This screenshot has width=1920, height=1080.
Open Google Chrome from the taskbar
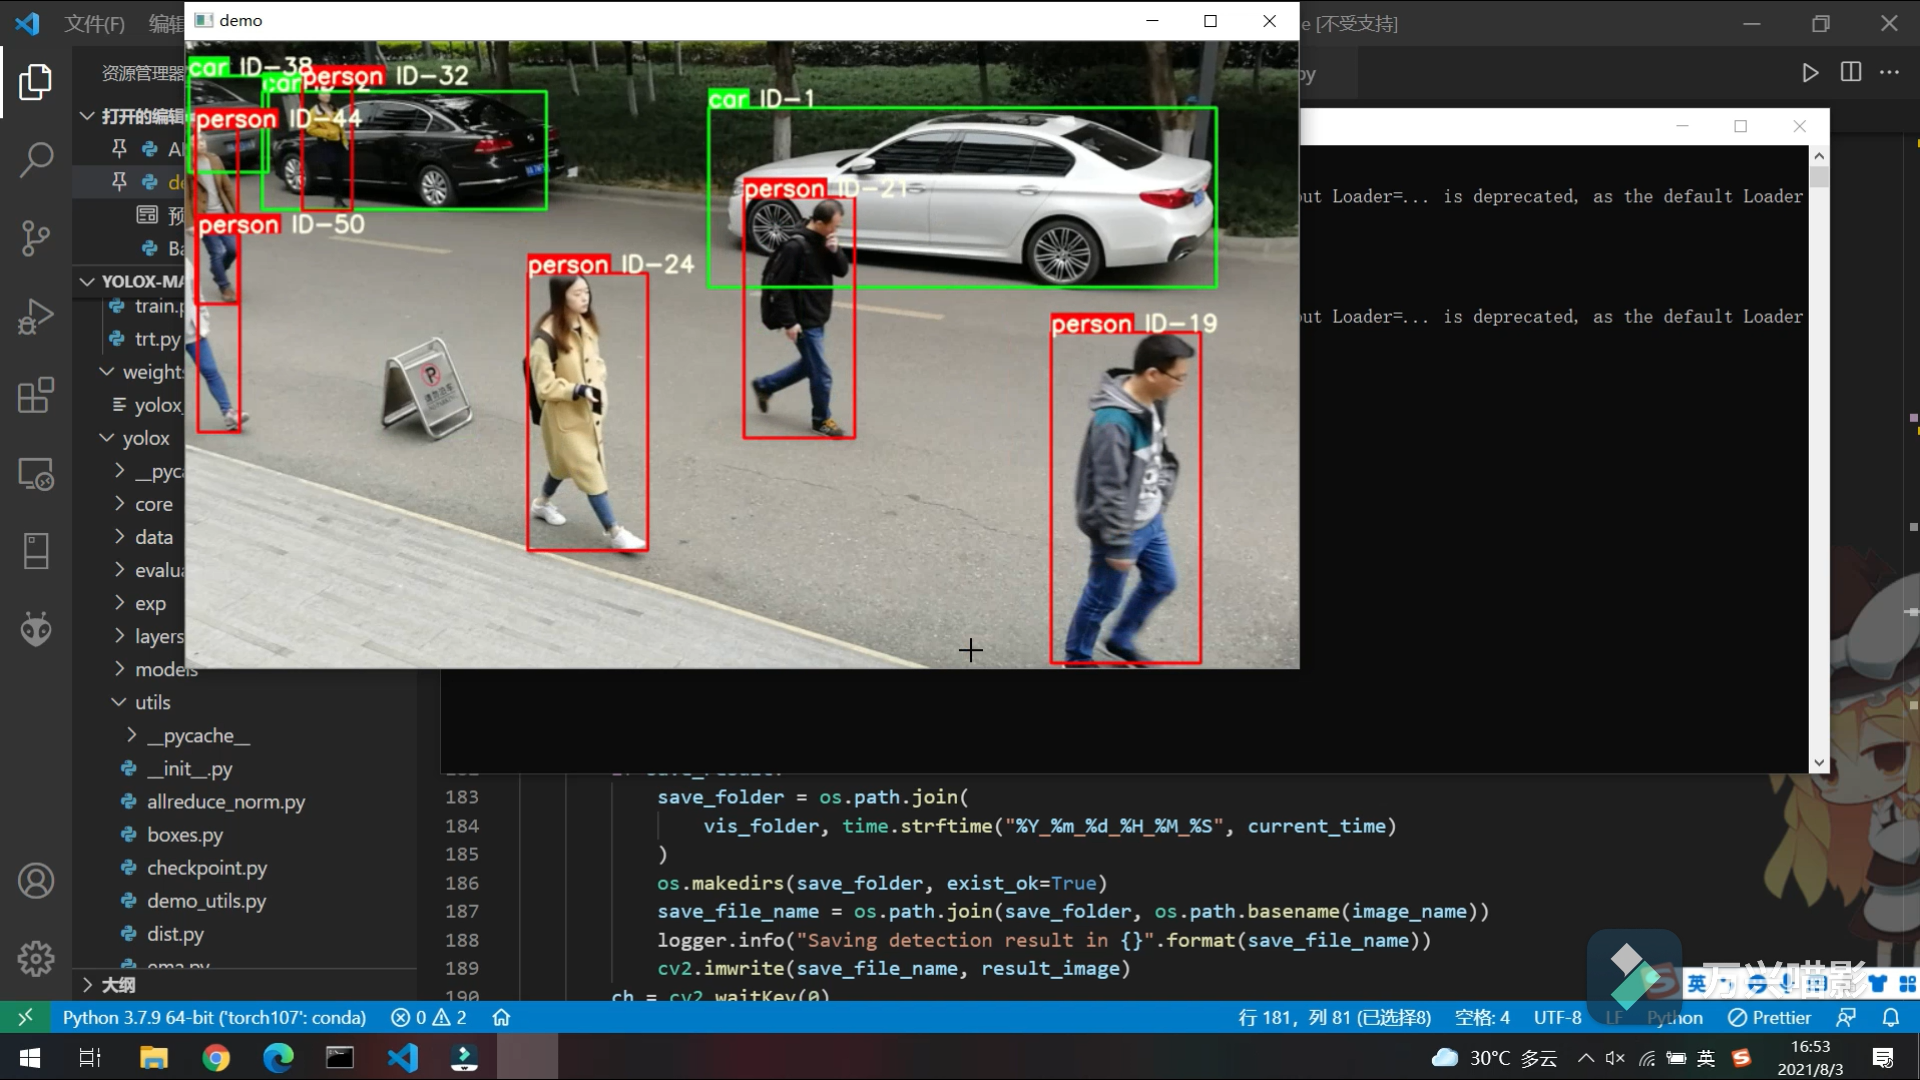pos(215,1057)
